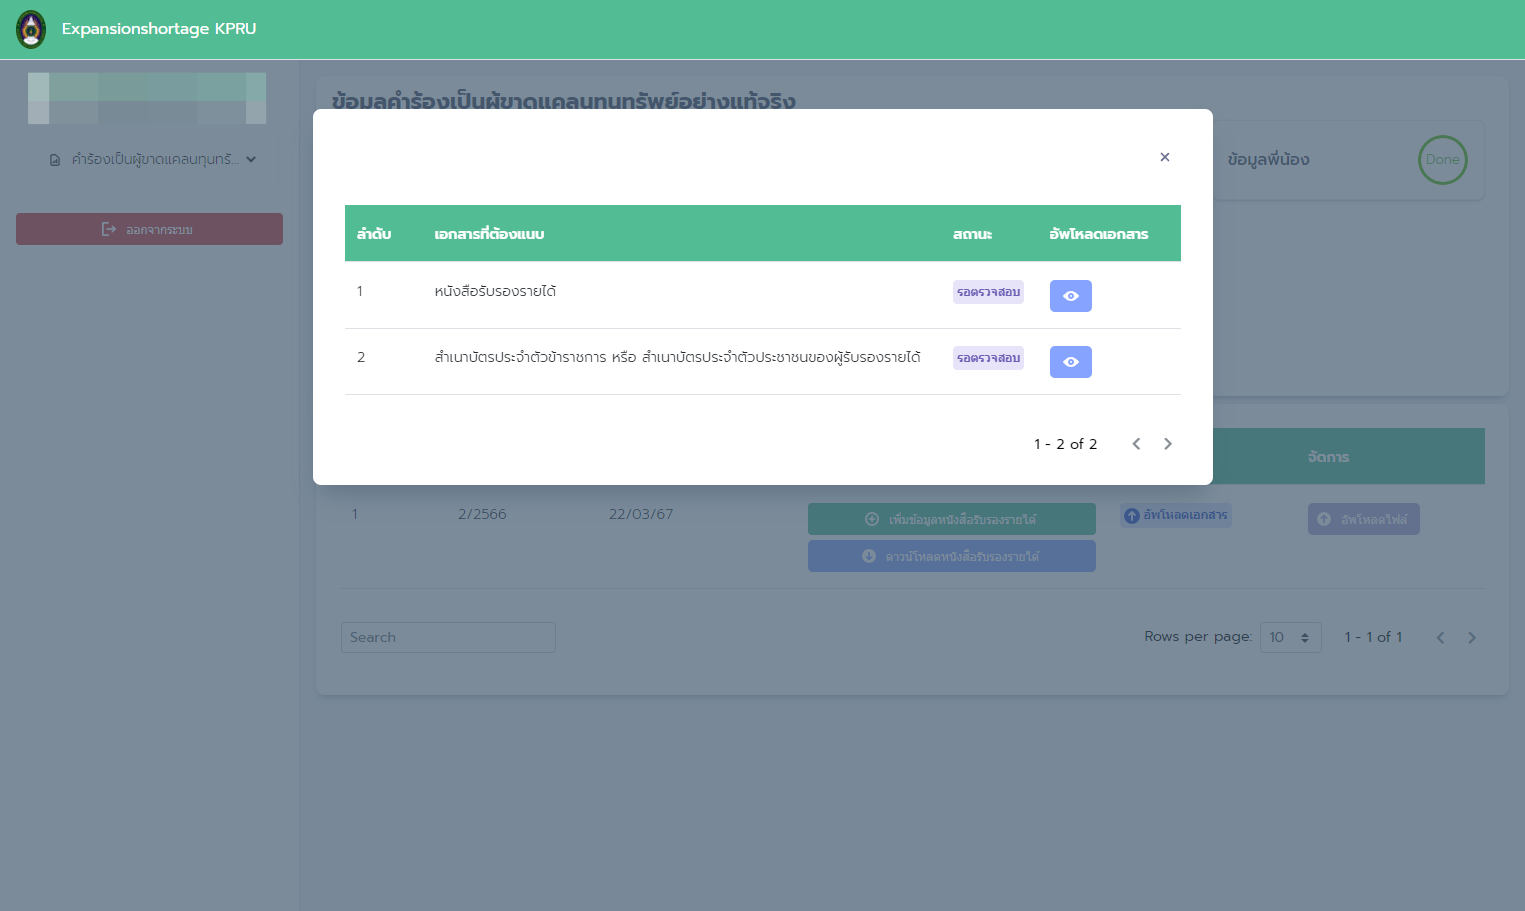Click the Done status circle
The image size is (1525, 911).
pyautogui.click(x=1442, y=160)
